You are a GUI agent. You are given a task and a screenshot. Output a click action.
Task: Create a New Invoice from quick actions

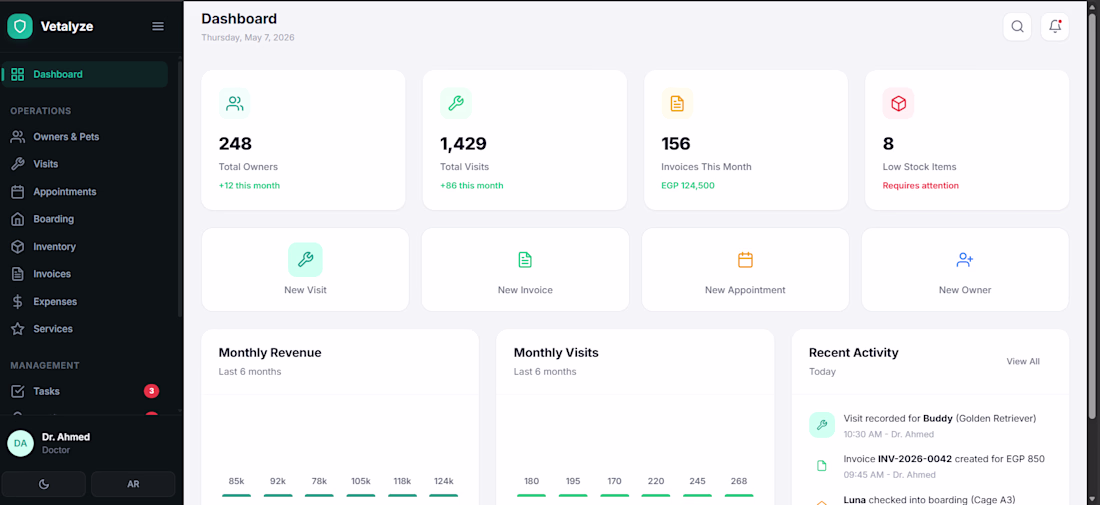click(525, 269)
